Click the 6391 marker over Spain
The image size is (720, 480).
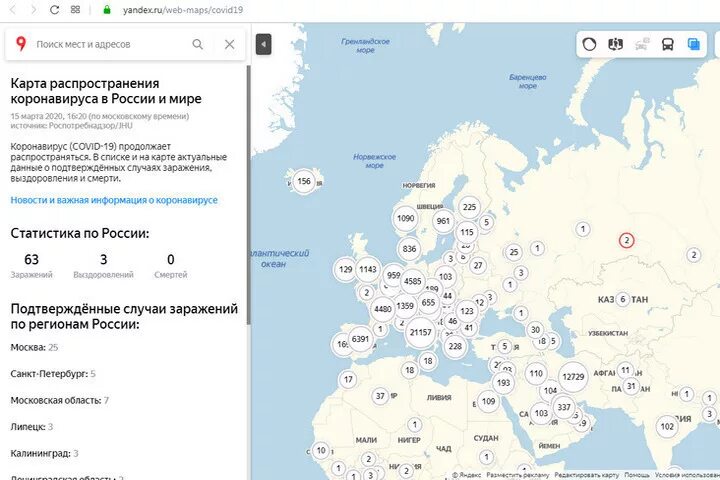click(x=360, y=339)
